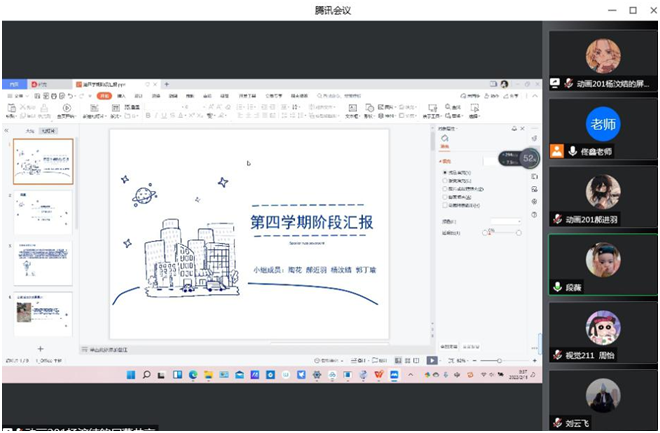Click the highlighted ribbon tab 开始
This screenshot has width=660, height=433.
tap(104, 96)
